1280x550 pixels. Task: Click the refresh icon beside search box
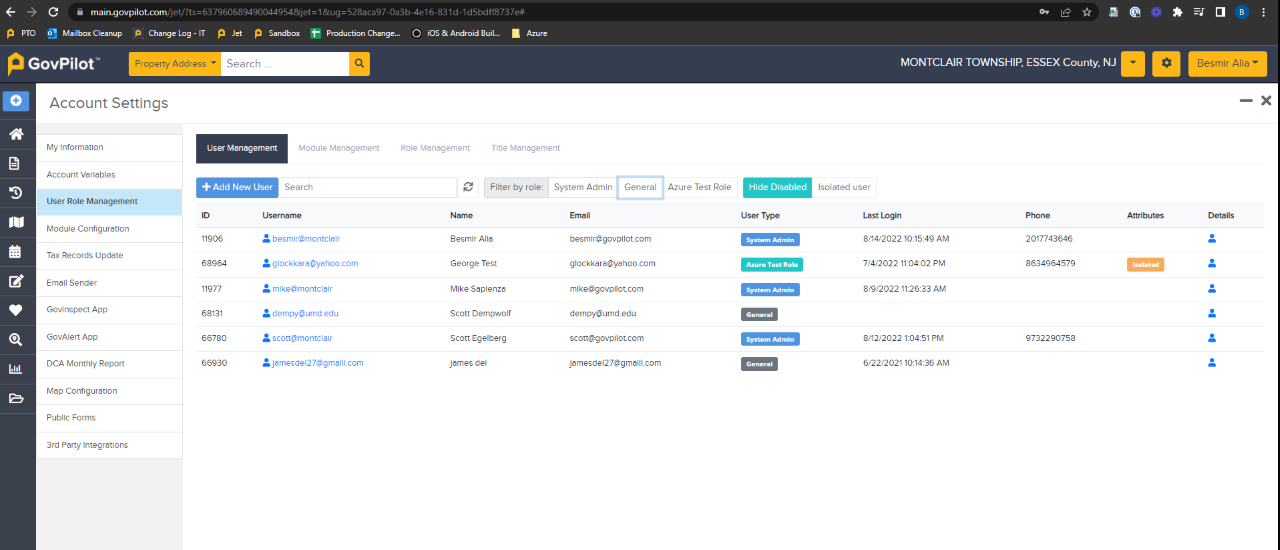point(469,187)
